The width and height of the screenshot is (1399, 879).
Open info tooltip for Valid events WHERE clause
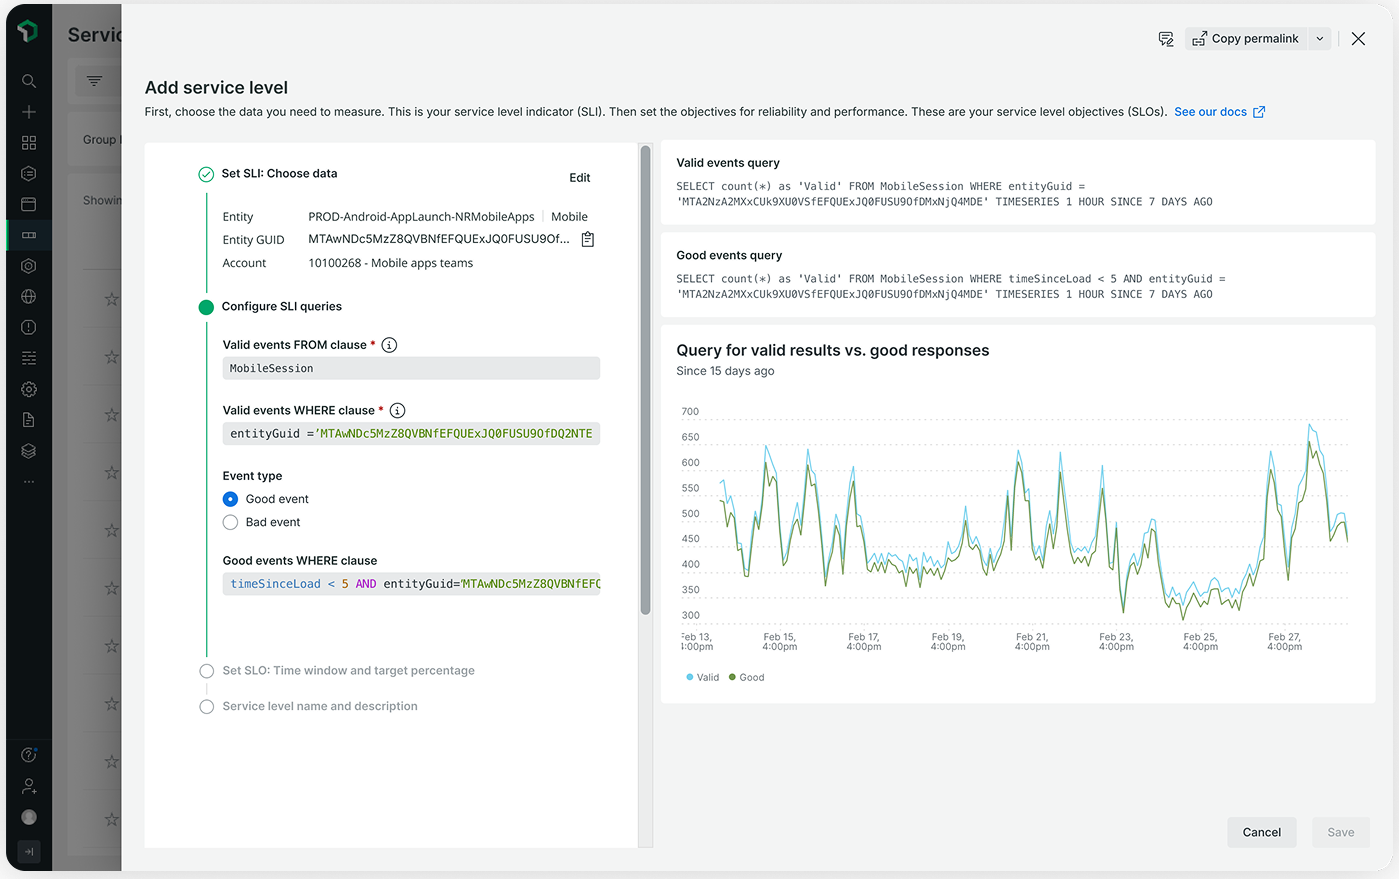point(398,410)
